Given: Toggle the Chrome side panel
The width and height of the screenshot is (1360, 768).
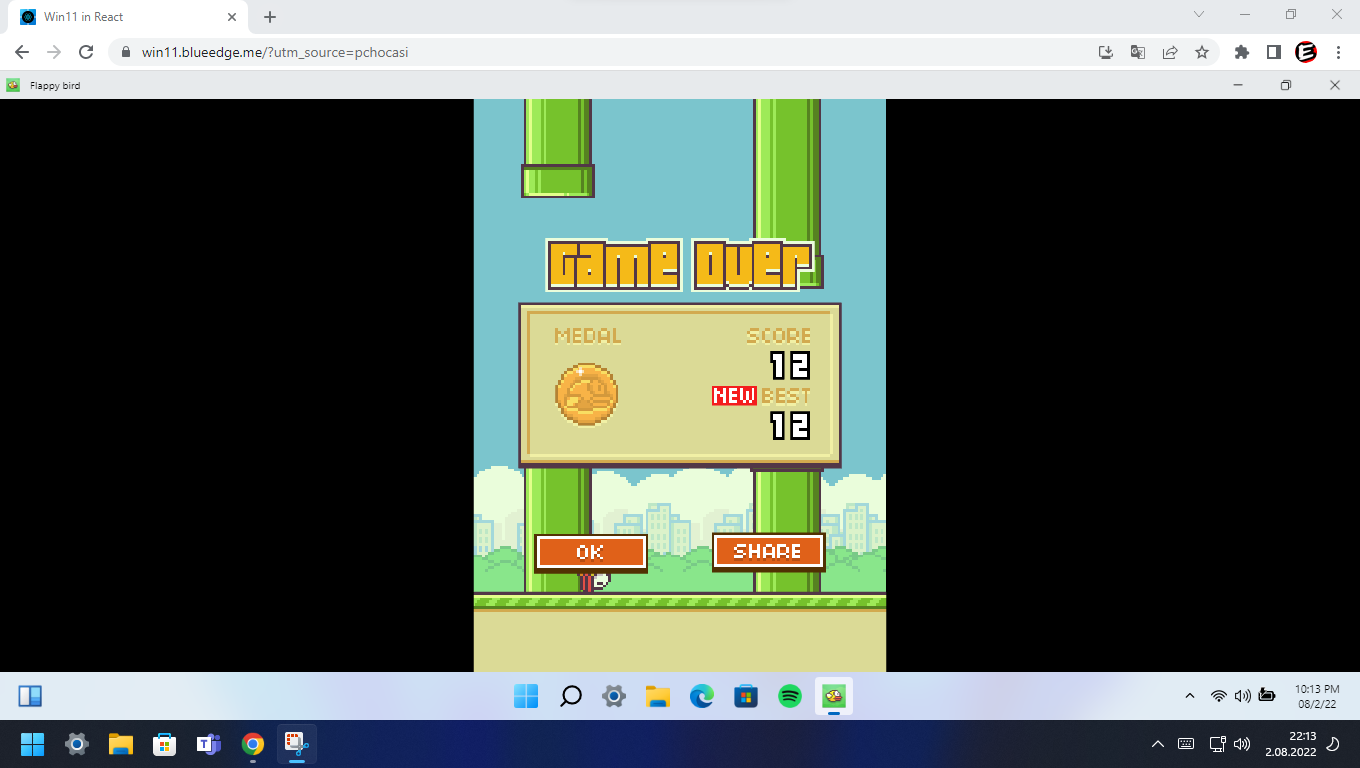Looking at the screenshot, I should pyautogui.click(x=1274, y=52).
